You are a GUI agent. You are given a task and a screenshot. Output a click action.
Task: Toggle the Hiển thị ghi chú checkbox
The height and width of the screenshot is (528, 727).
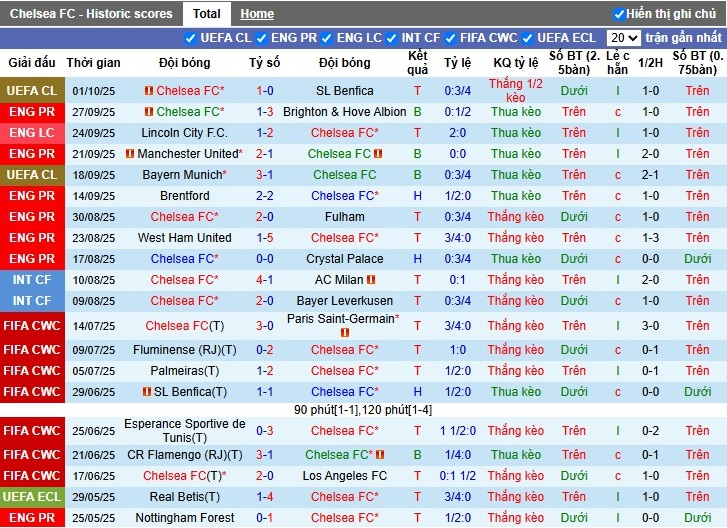[619, 14]
